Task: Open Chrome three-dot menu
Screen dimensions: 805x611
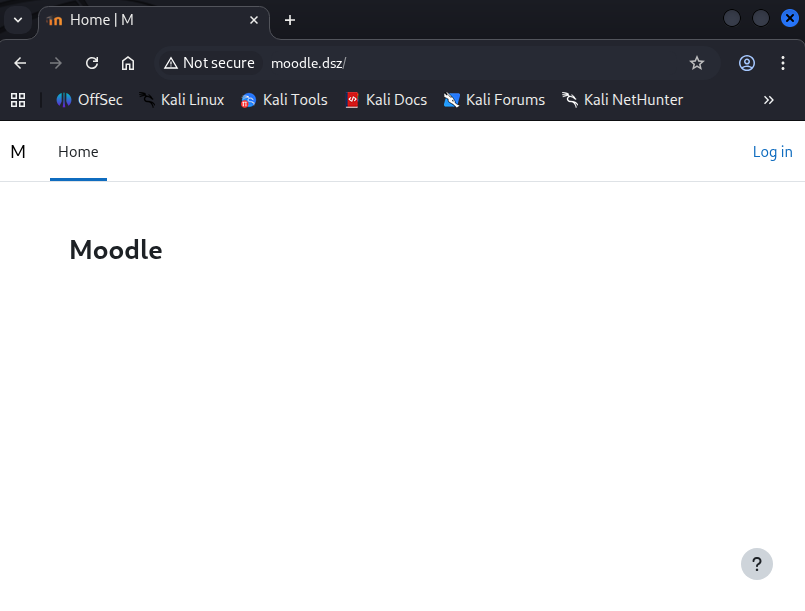Action: coord(782,63)
